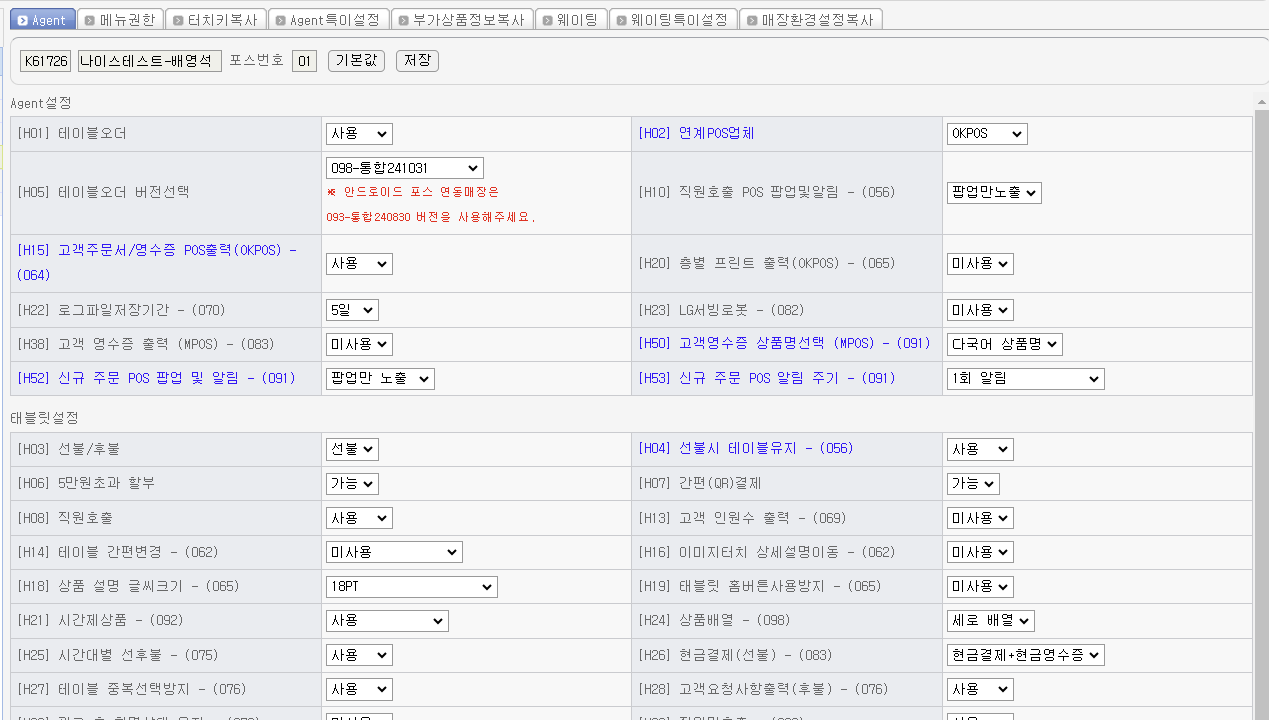Image resolution: width=1269 pixels, height=720 pixels.
Task: Open the 테이블오더 버전선택 dropdown
Action: point(404,168)
